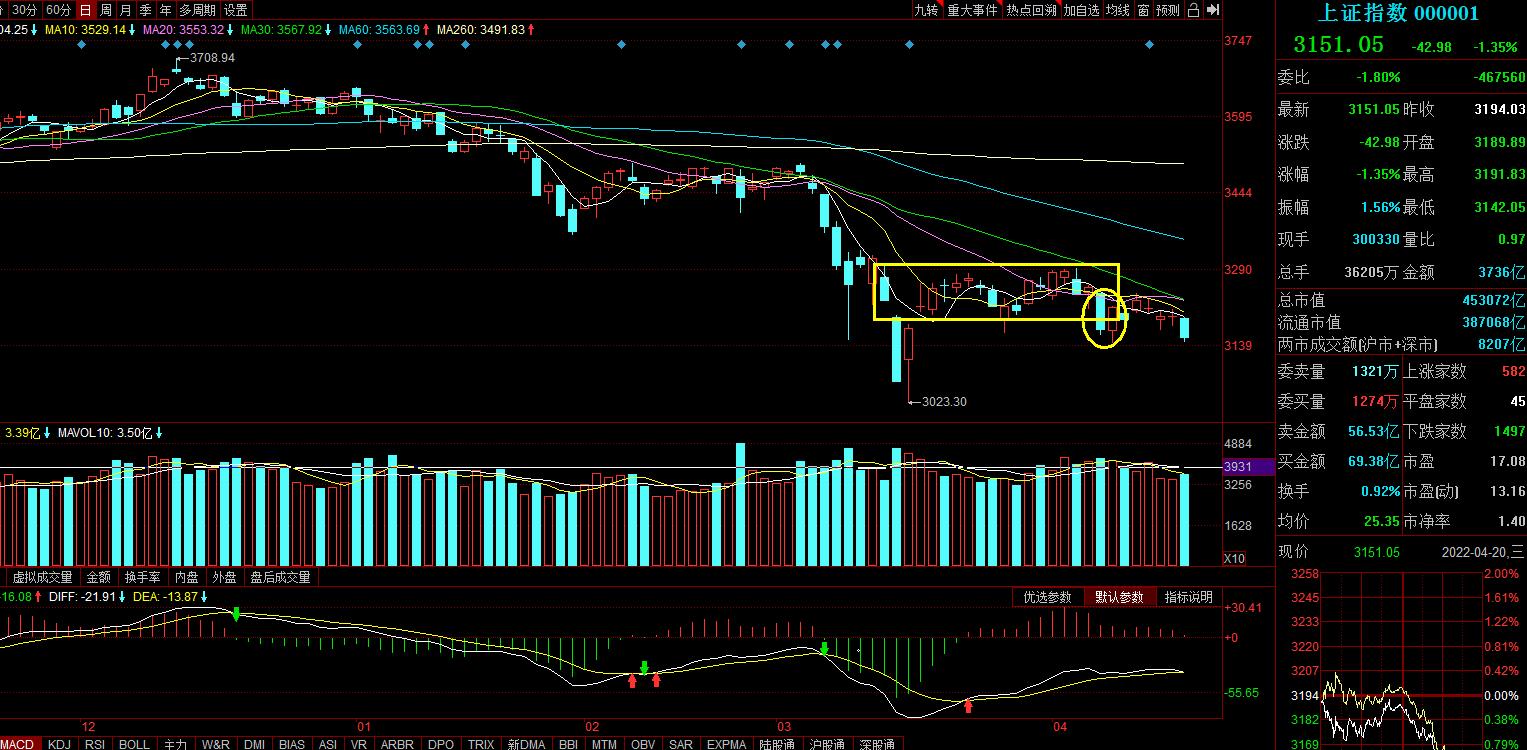1527x750 pixels.
Task: Toggle the 均线 moving averages button
Action: [1117, 10]
